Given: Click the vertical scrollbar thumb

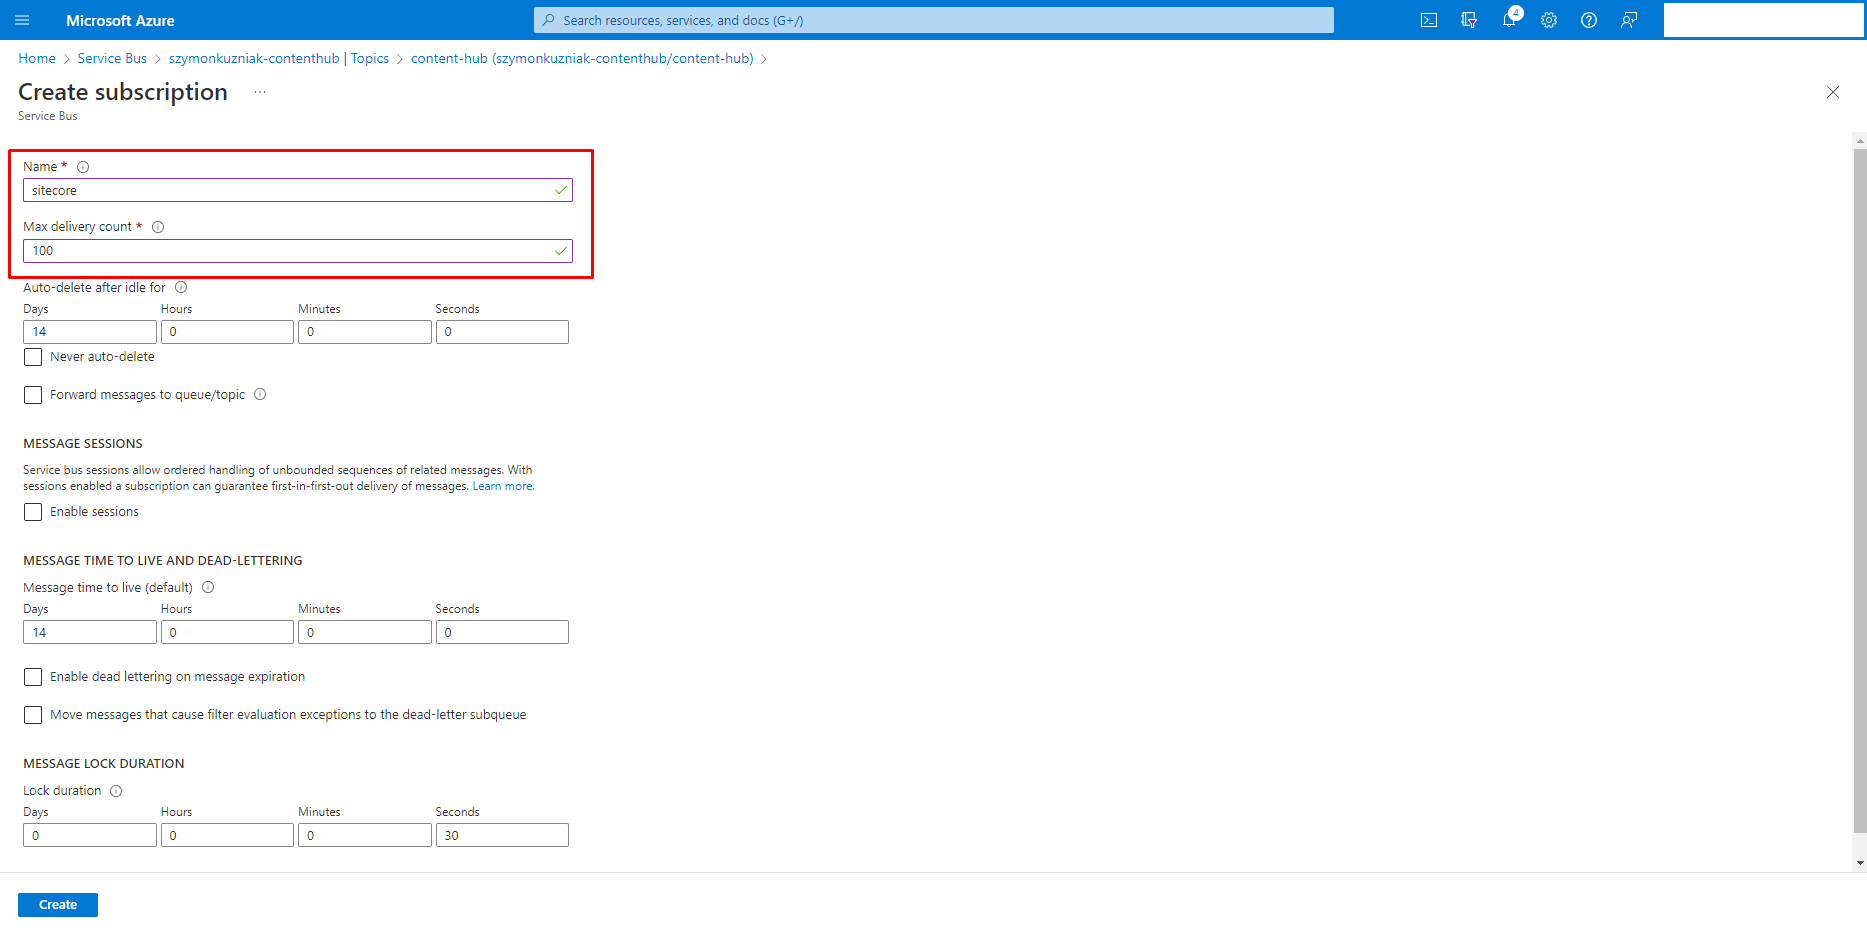Looking at the screenshot, I should click(x=1859, y=490).
